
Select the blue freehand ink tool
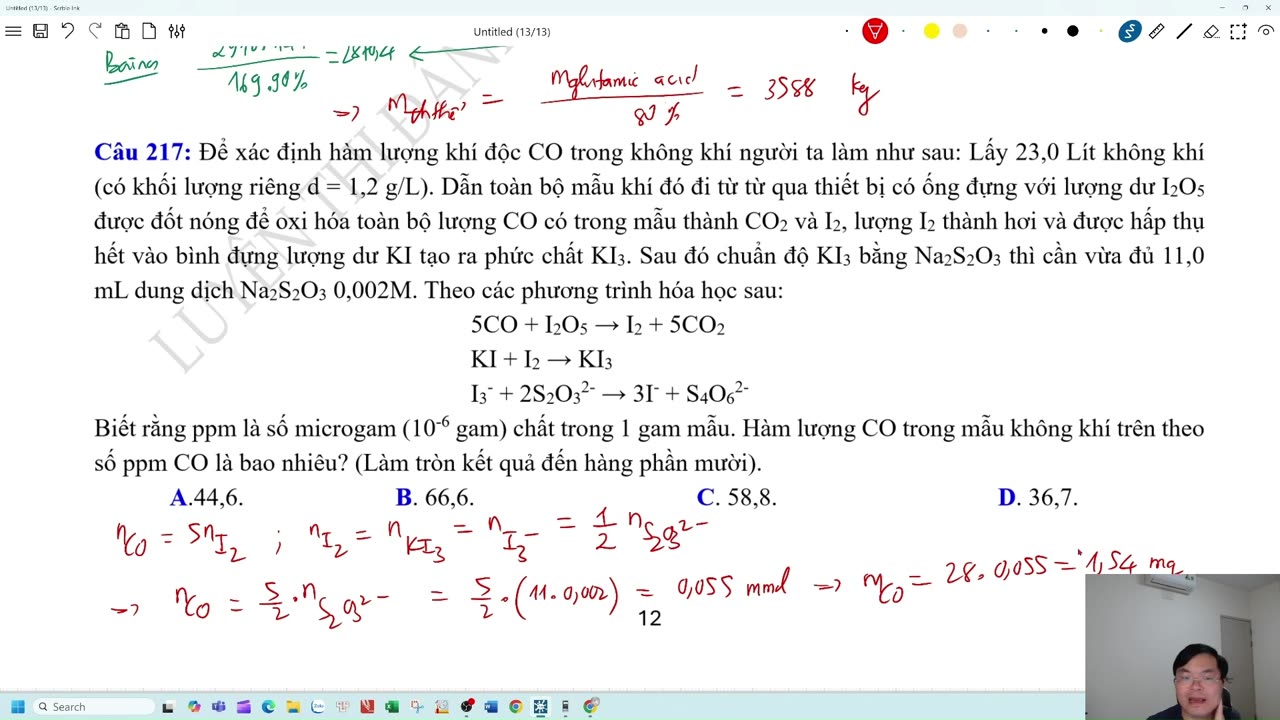[1129, 31]
